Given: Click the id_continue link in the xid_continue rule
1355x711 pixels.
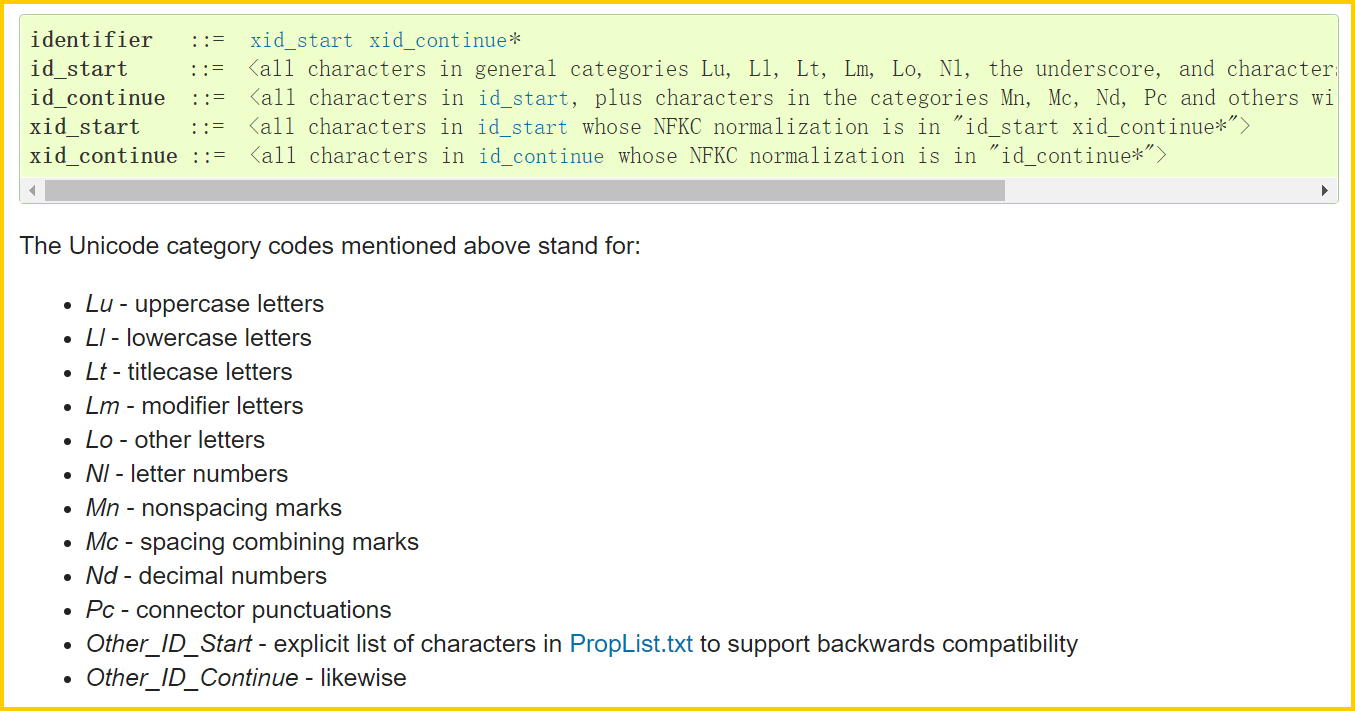Looking at the screenshot, I should 541,155.
